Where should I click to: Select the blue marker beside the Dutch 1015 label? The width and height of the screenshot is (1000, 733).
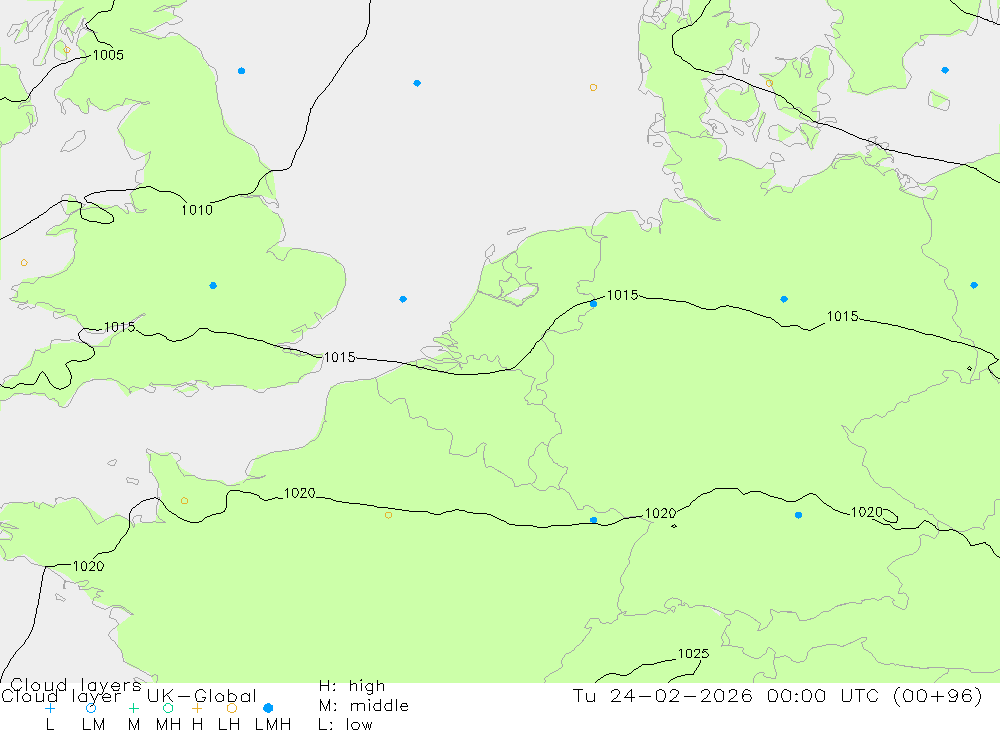593,304
